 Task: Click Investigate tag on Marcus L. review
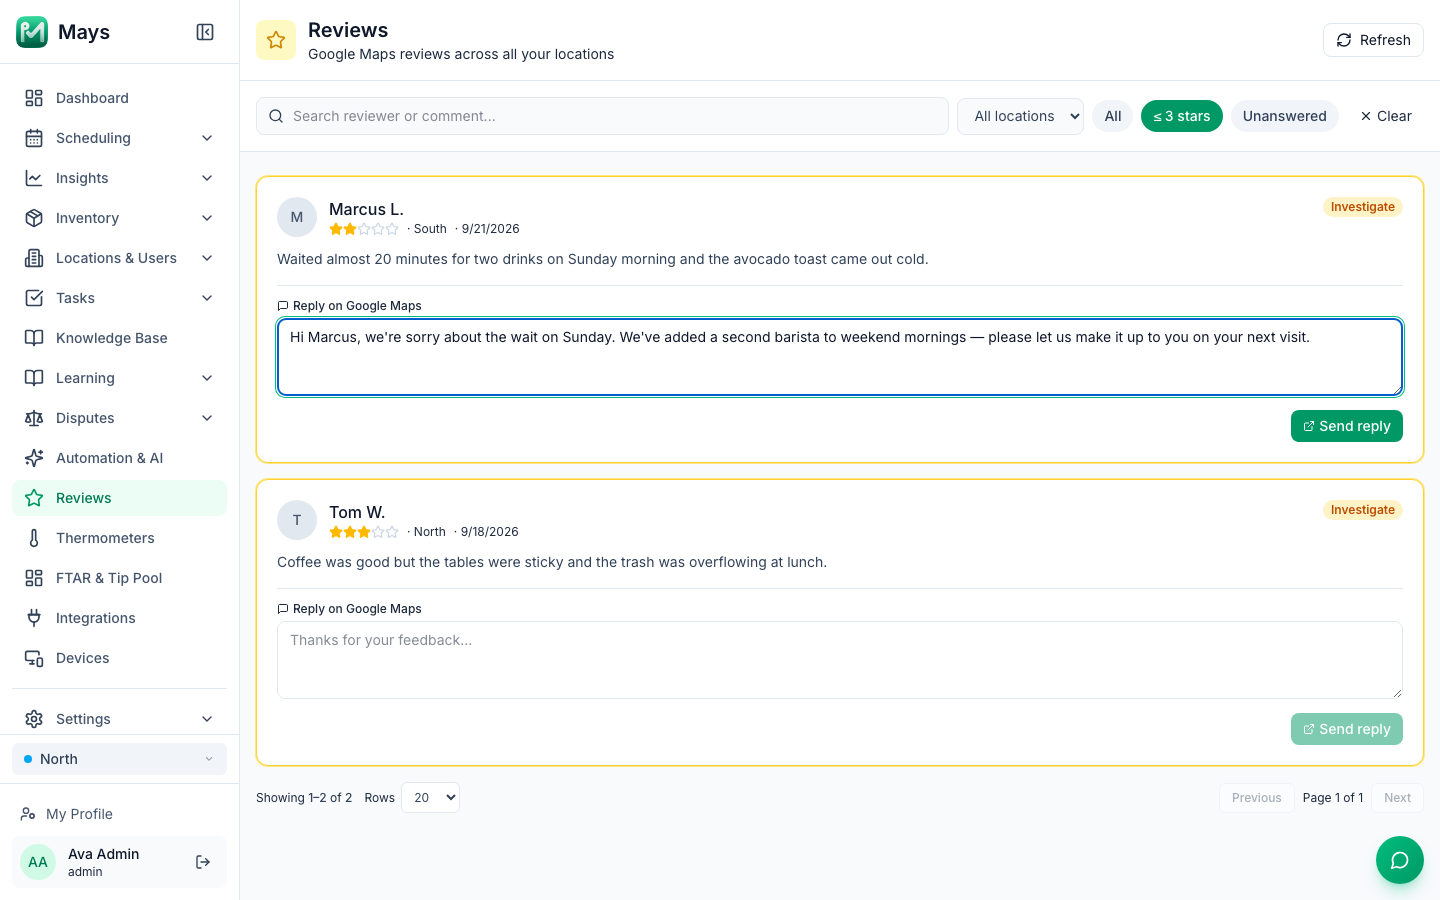tap(1363, 207)
